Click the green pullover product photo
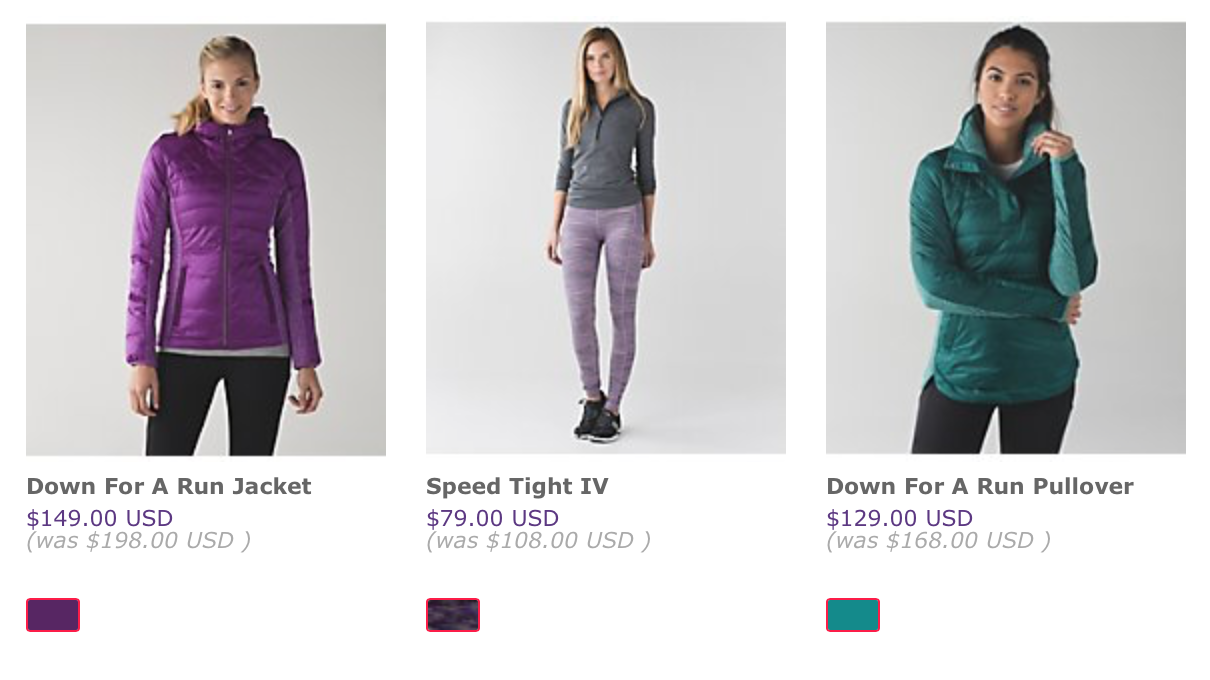This screenshot has height=680, width=1210. [x=1006, y=240]
